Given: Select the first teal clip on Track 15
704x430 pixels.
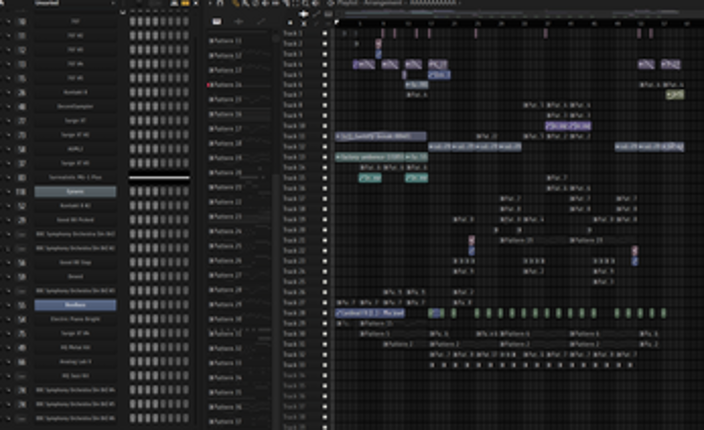Looking at the screenshot, I should [x=370, y=178].
